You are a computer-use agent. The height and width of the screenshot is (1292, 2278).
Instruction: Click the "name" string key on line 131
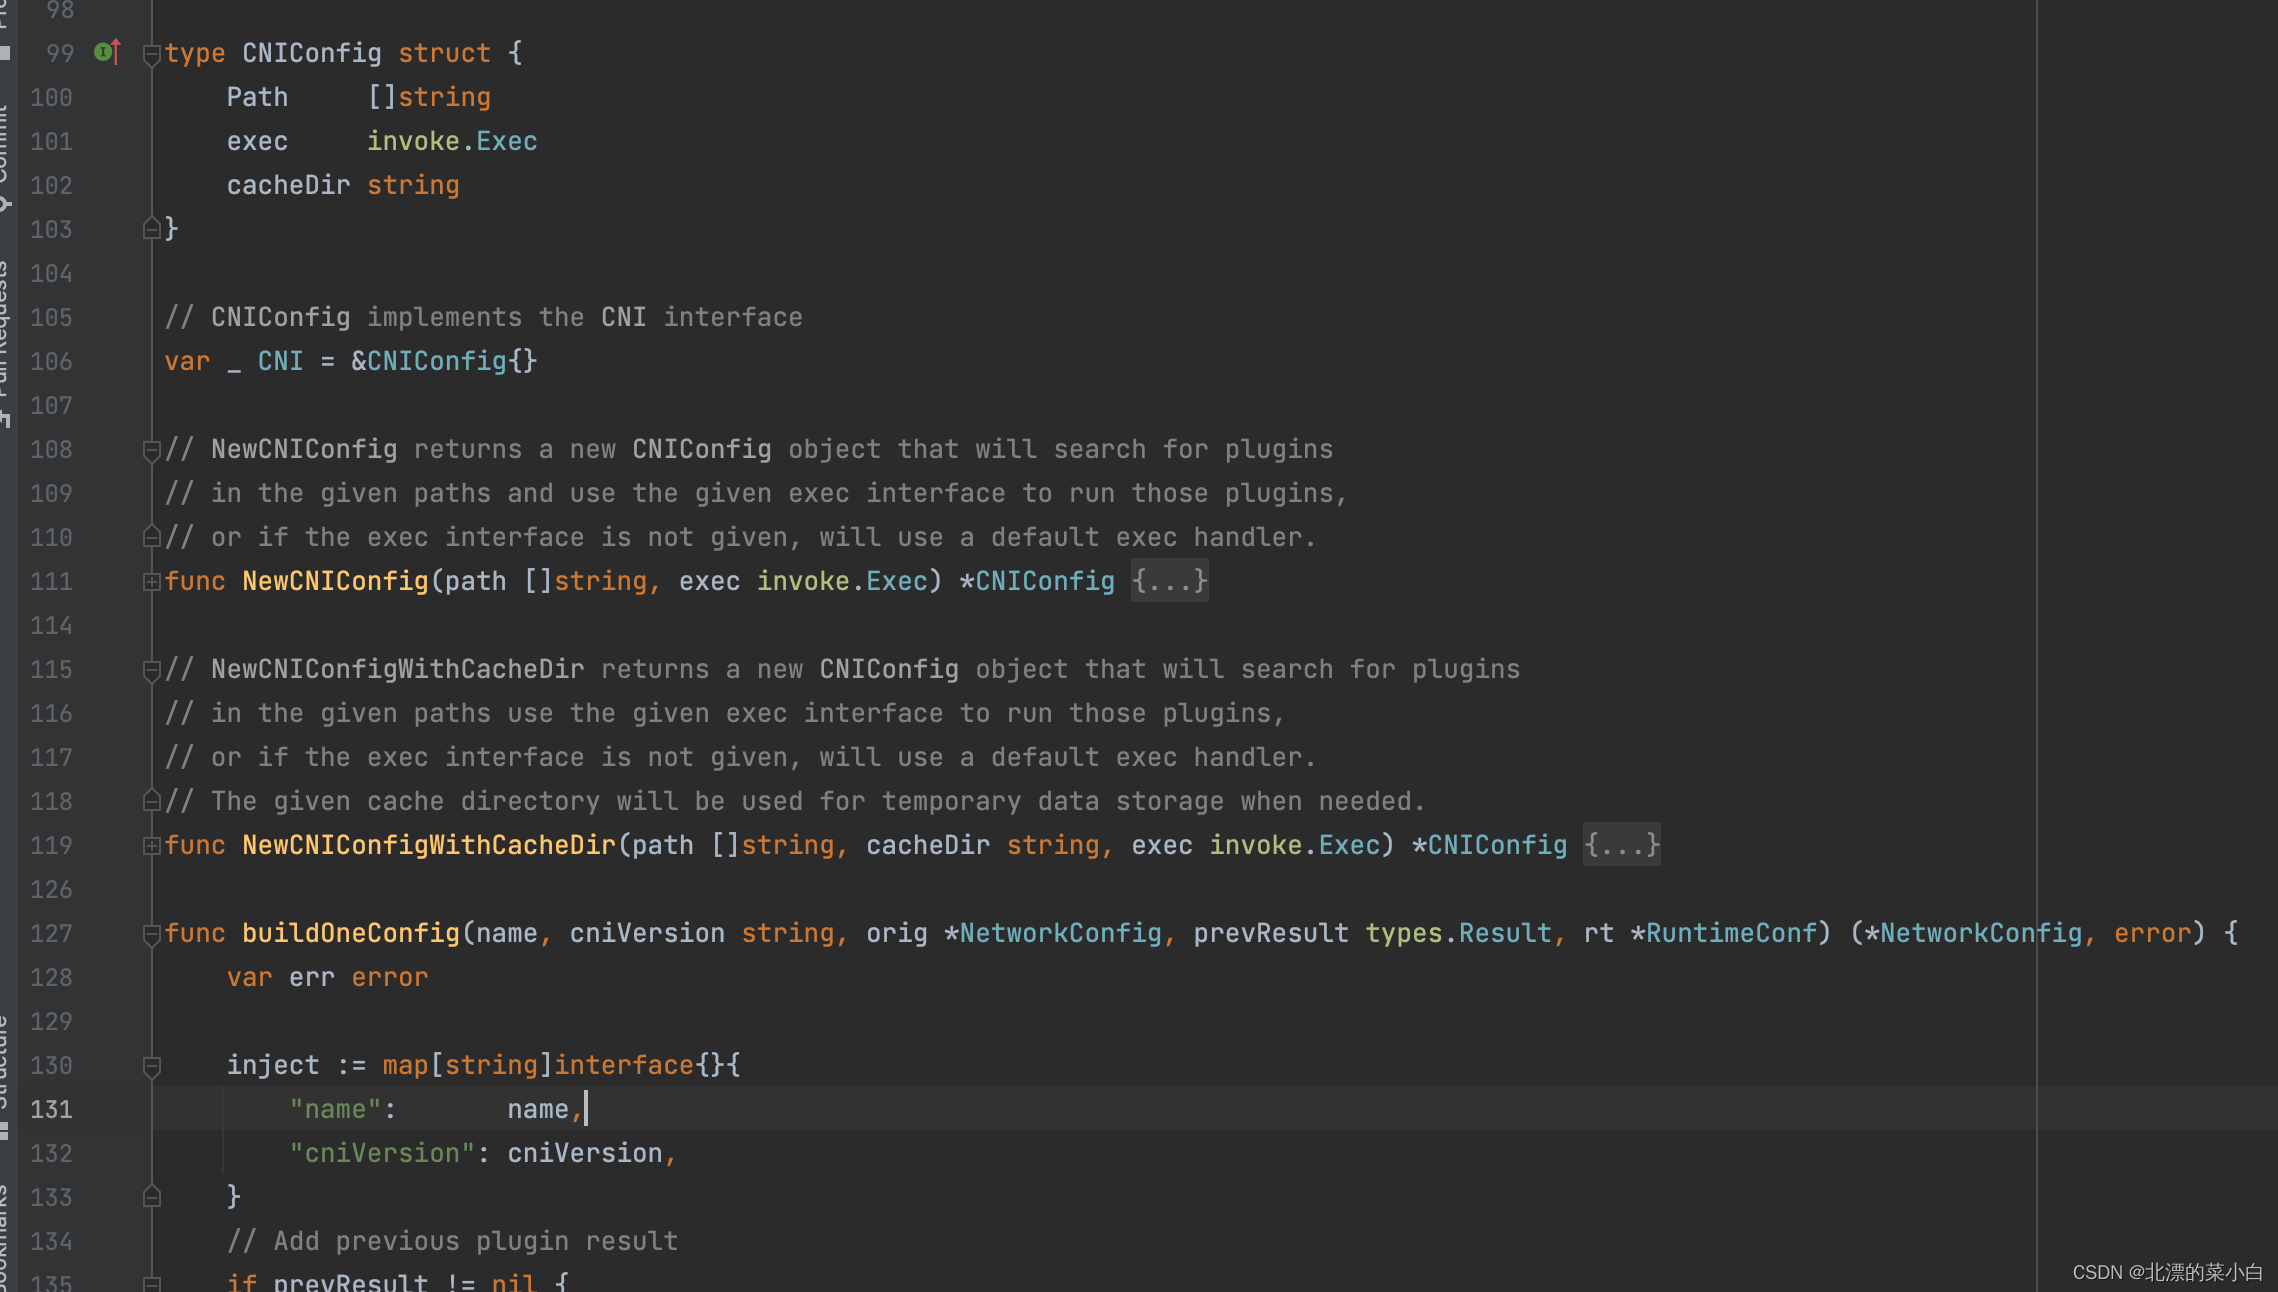335,1109
